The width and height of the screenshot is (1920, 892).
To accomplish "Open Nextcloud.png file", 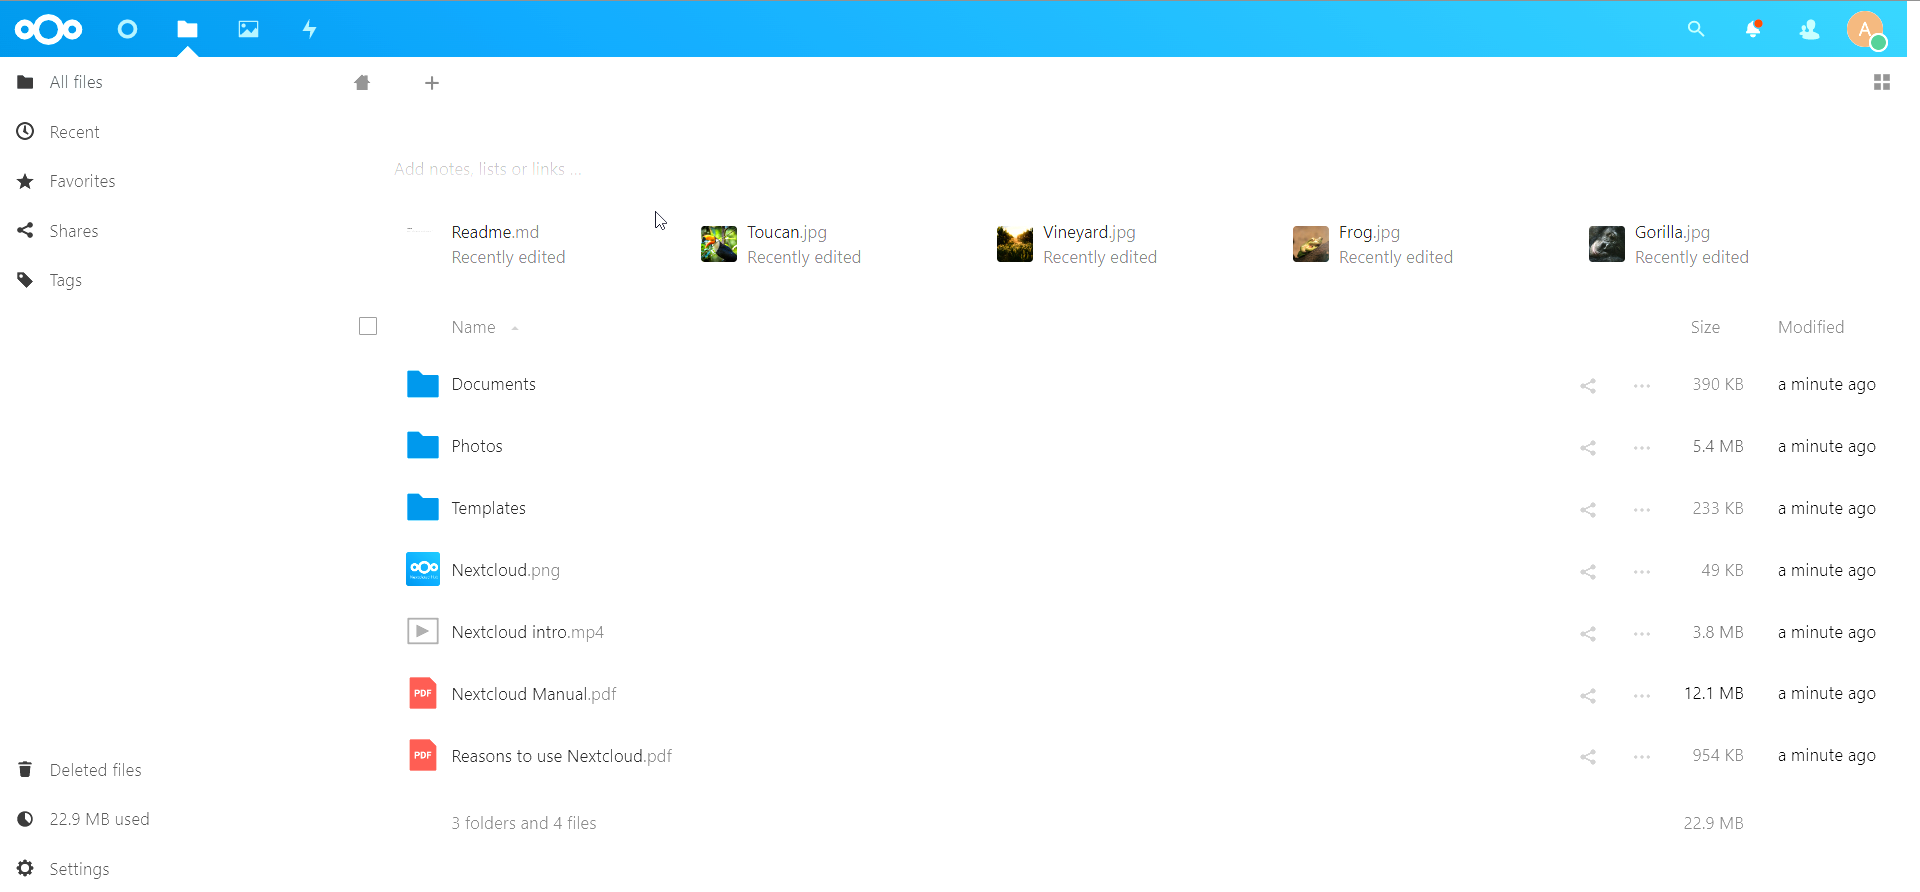I will point(505,570).
